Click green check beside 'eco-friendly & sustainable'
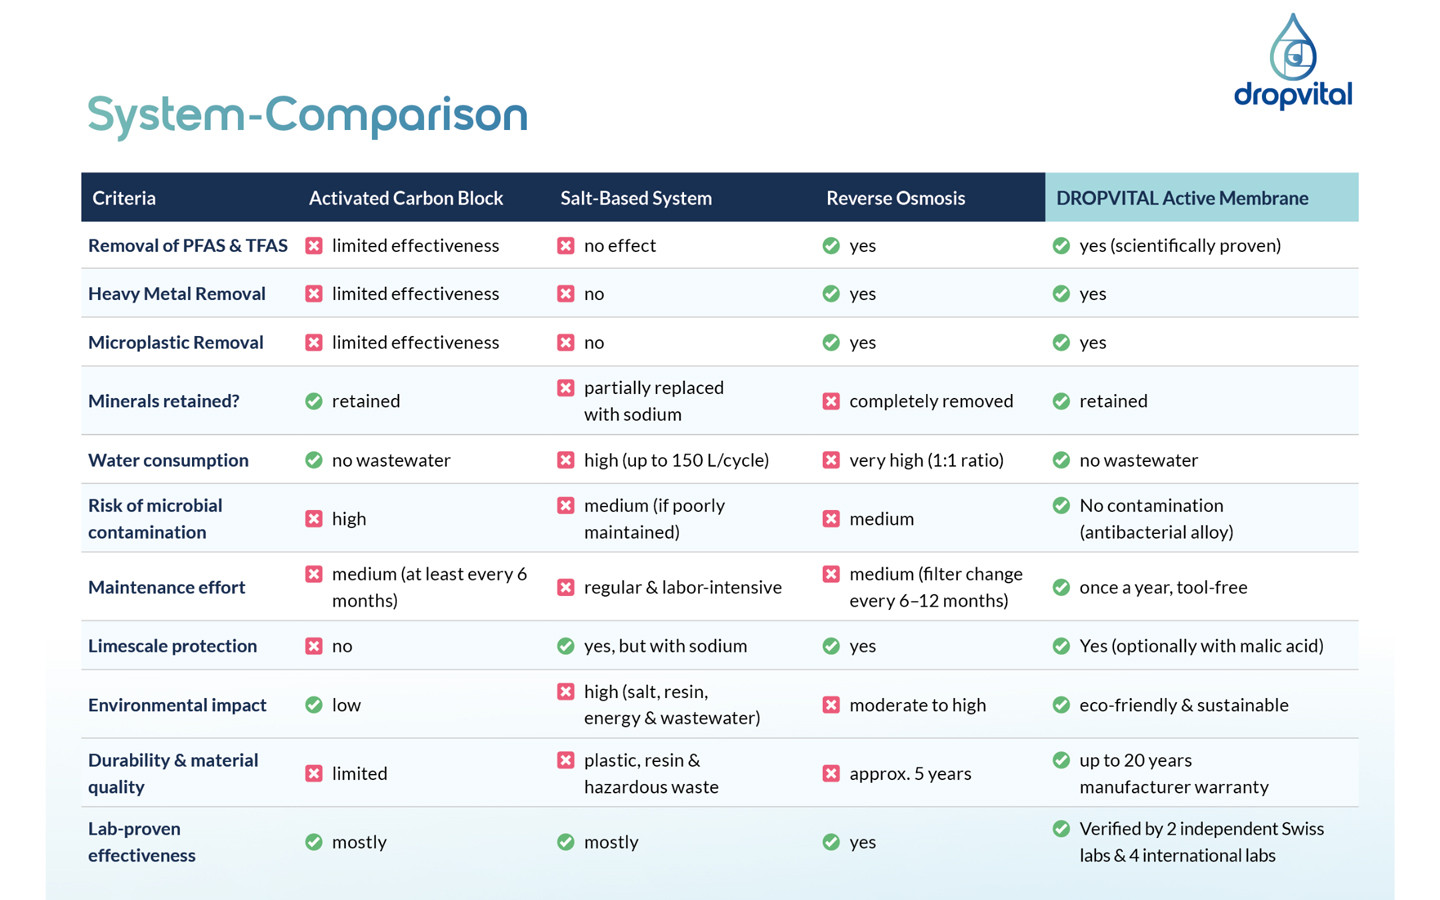 pyautogui.click(x=1061, y=705)
